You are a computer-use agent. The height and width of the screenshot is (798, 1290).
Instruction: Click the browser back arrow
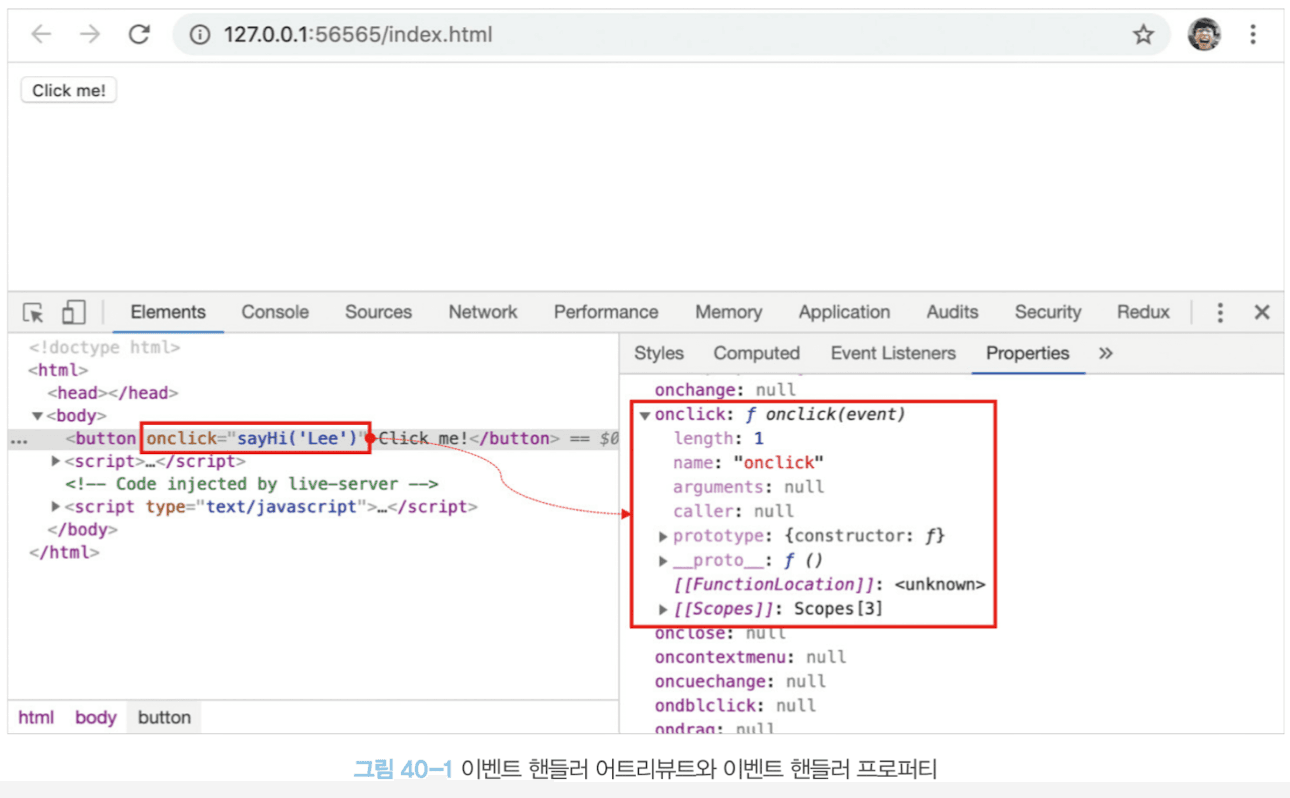point(41,35)
